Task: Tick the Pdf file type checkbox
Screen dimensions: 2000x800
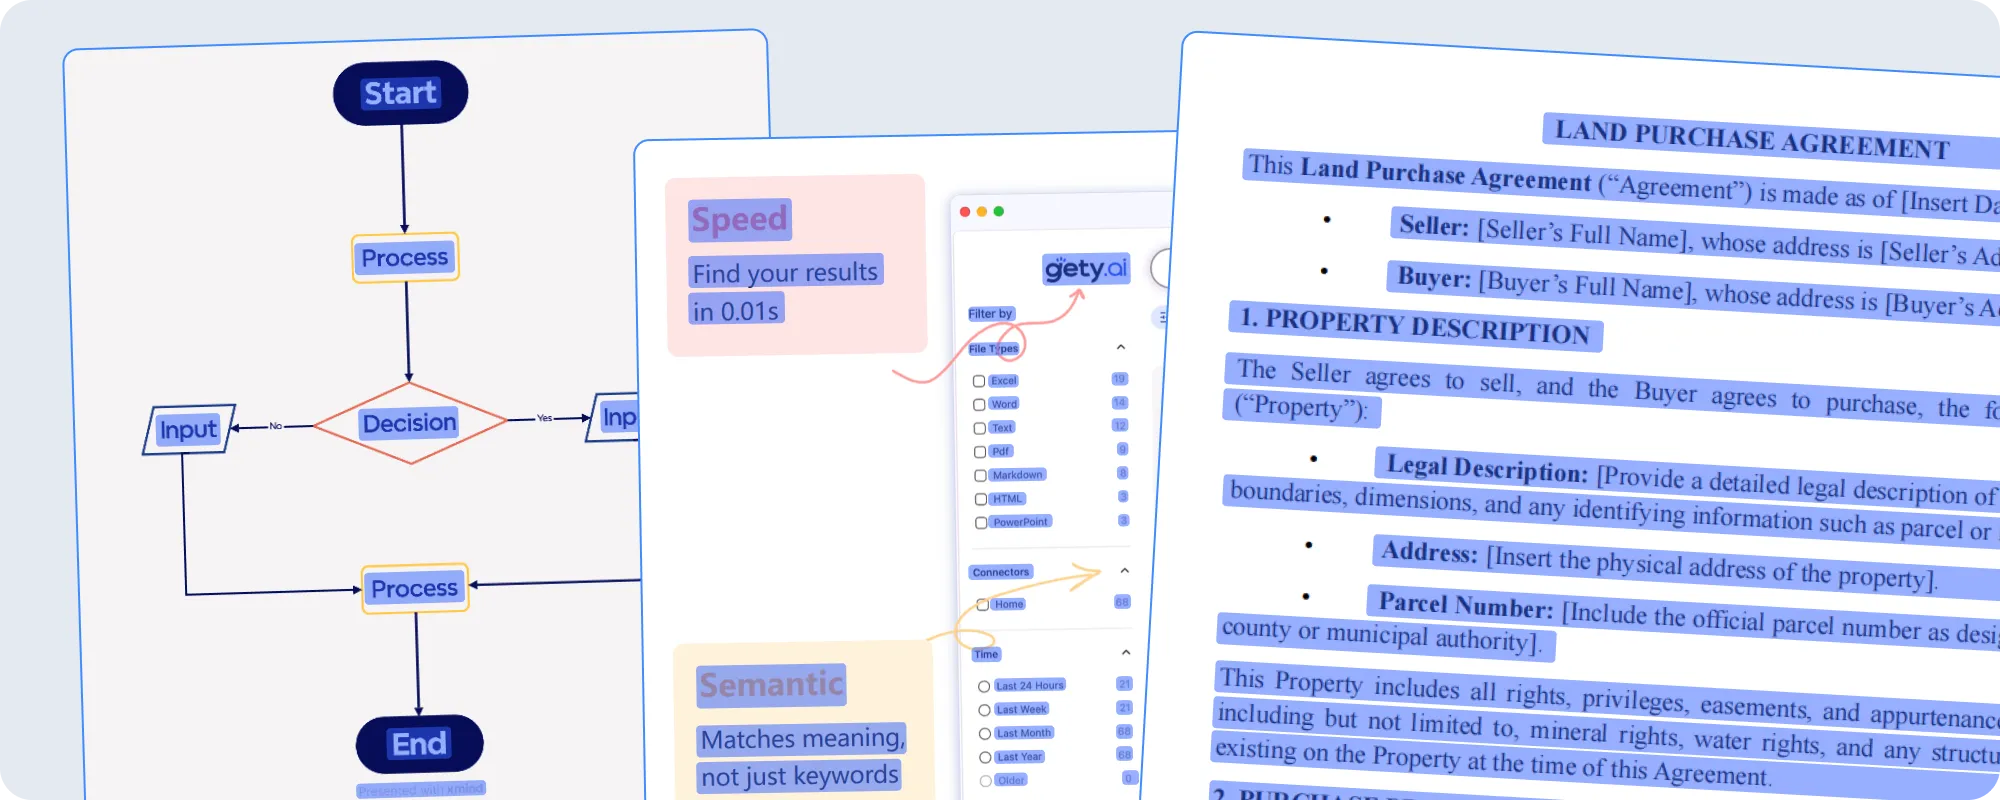Action: (980, 452)
